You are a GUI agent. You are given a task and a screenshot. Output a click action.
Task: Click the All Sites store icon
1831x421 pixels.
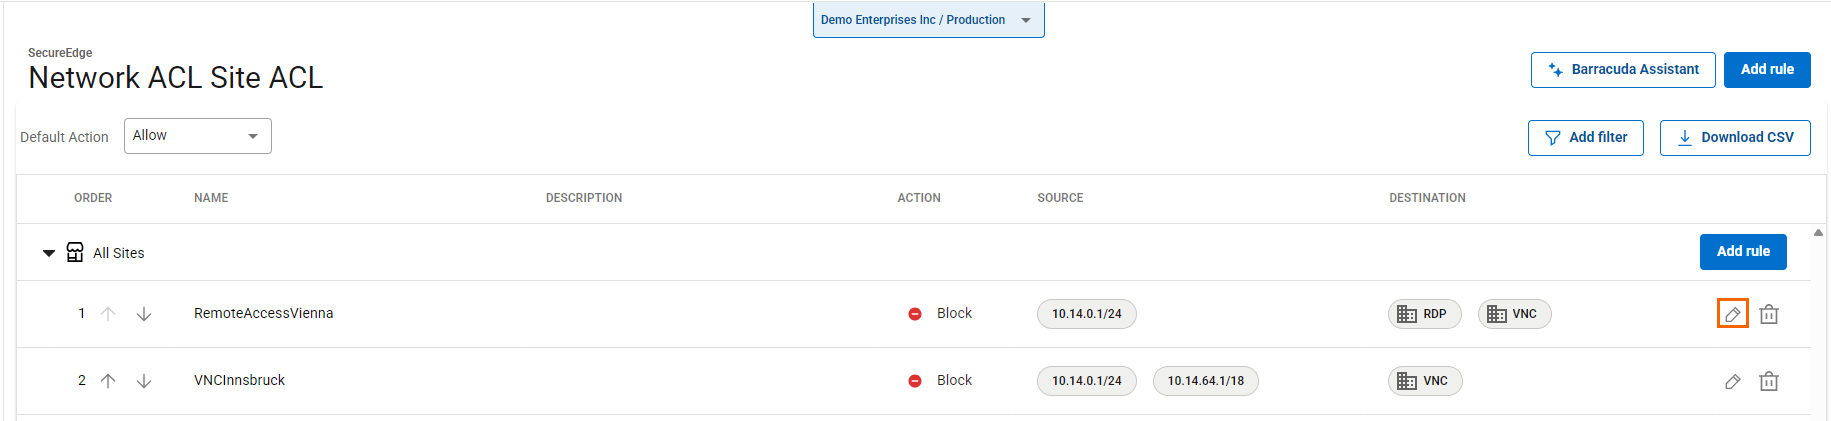pyautogui.click(x=75, y=252)
